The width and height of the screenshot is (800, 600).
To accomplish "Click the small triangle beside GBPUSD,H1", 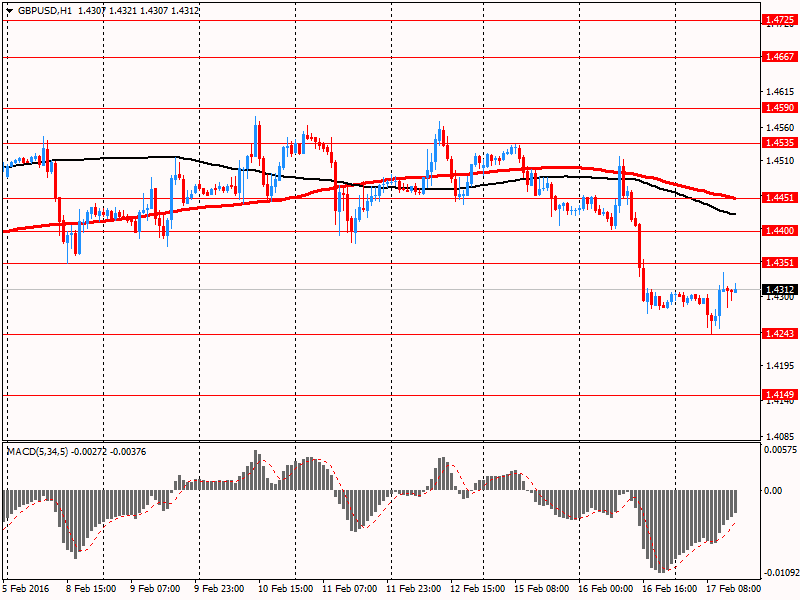I will pos(9,10).
